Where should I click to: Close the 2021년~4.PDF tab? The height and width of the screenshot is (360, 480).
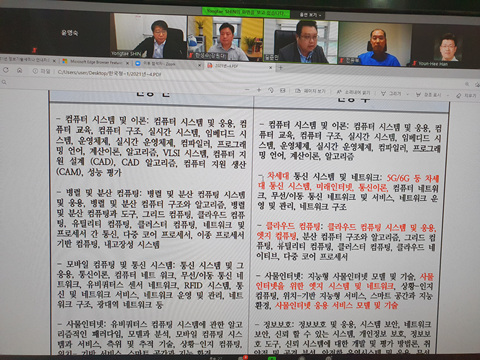270,67
